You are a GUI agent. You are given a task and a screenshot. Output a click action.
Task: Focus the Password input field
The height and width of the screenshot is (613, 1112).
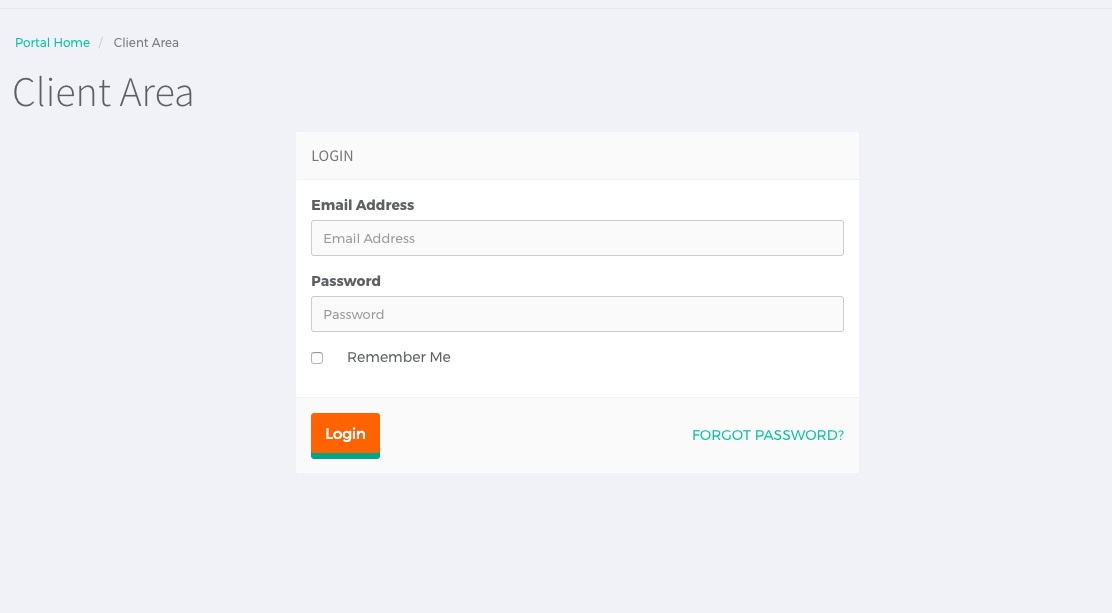click(x=577, y=314)
